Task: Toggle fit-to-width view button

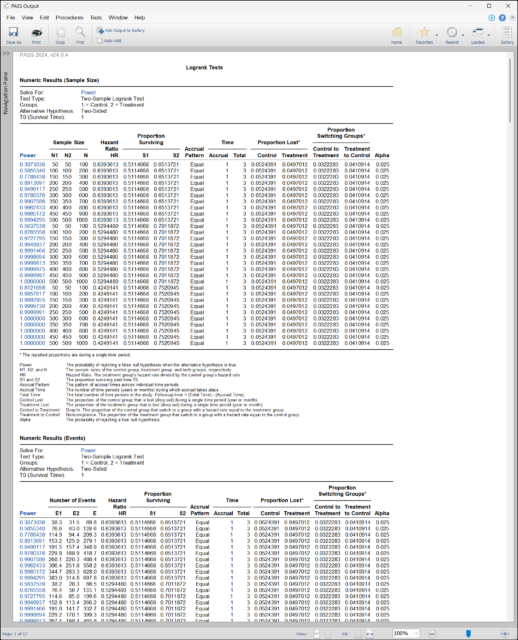Action: [x=370, y=633]
